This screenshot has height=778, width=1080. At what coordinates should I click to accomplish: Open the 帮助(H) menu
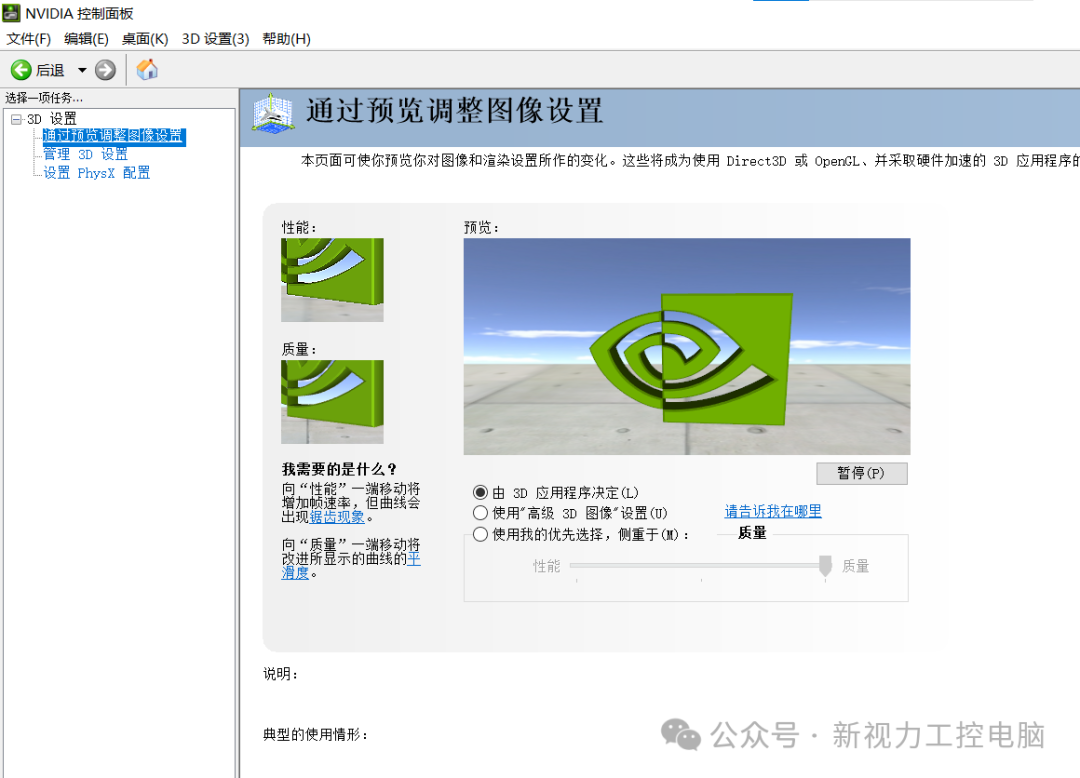(x=287, y=39)
